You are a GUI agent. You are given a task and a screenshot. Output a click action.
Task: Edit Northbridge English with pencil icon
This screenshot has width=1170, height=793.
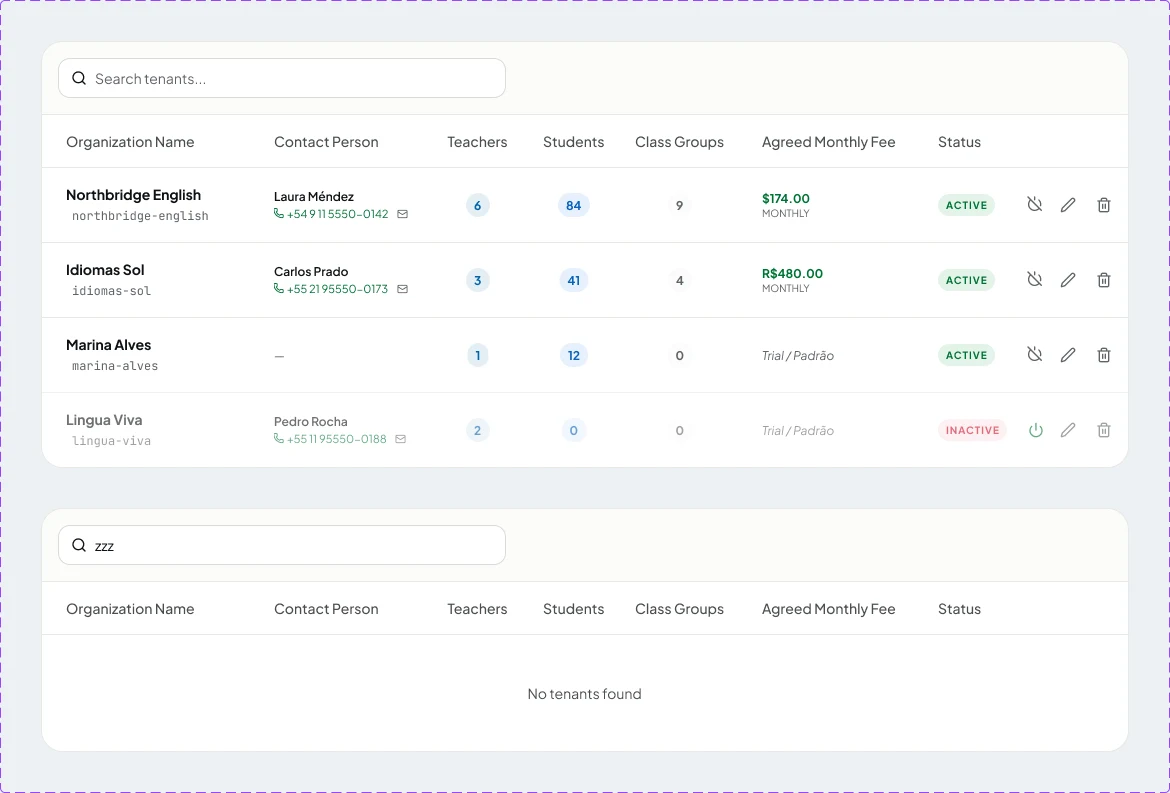click(x=1068, y=204)
